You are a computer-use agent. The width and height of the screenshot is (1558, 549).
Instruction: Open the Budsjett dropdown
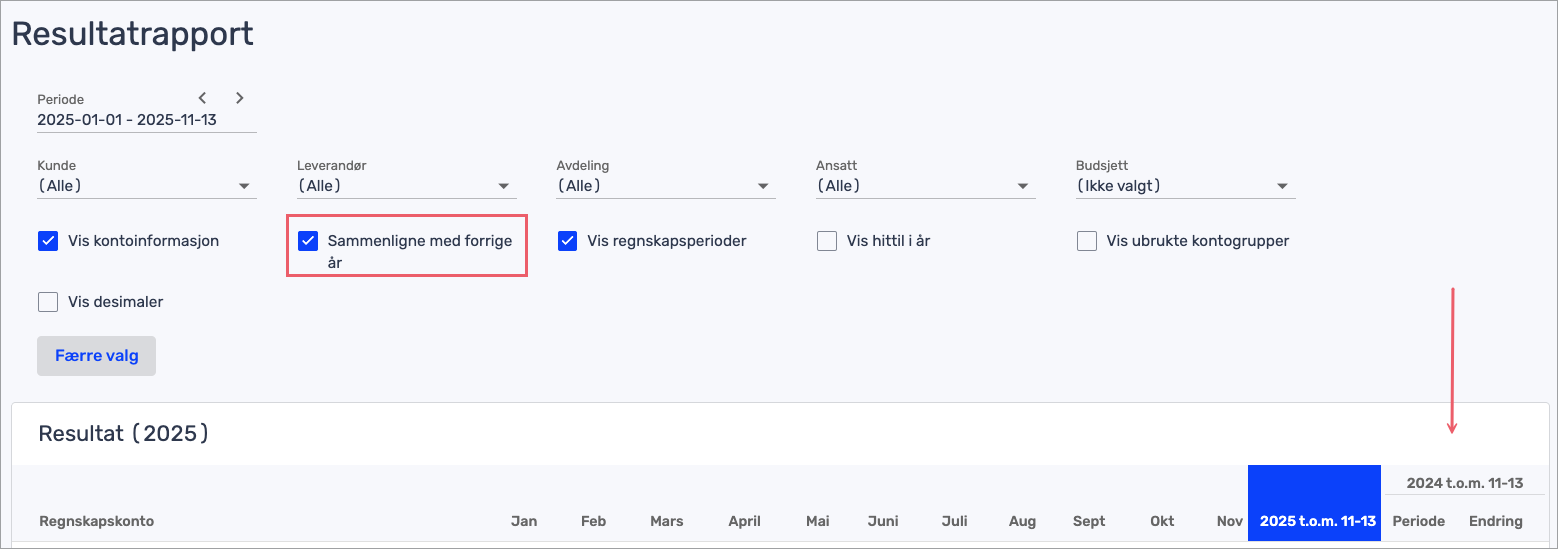point(1185,186)
